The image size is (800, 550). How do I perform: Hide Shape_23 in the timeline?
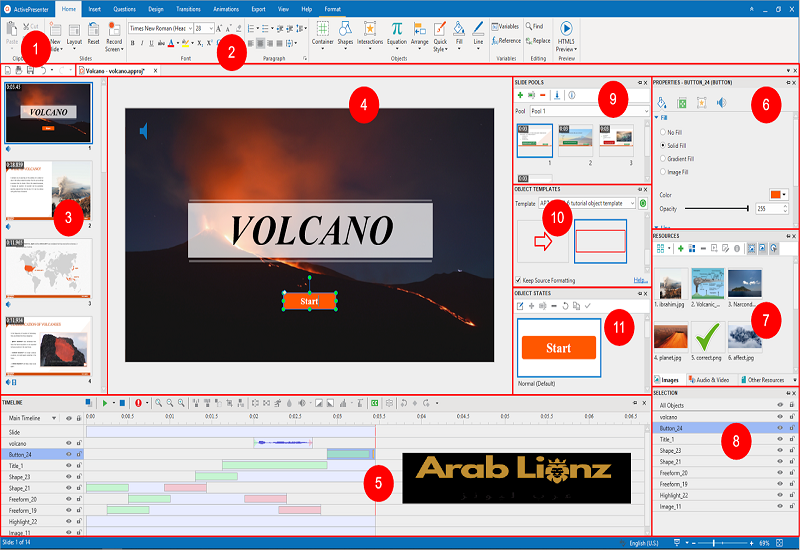[x=68, y=477]
